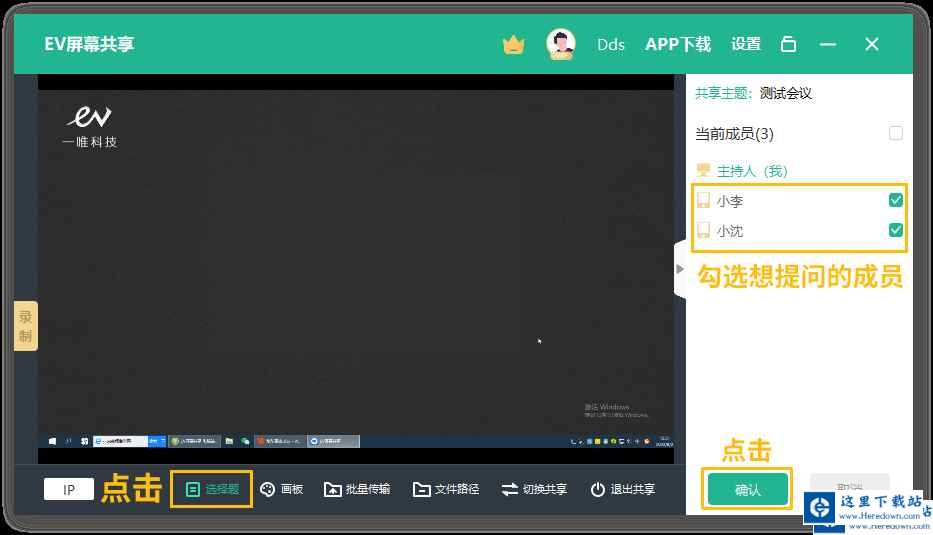Click 切换共享 to switch sharing
The image size is (933, 535).
pos(534,489)
